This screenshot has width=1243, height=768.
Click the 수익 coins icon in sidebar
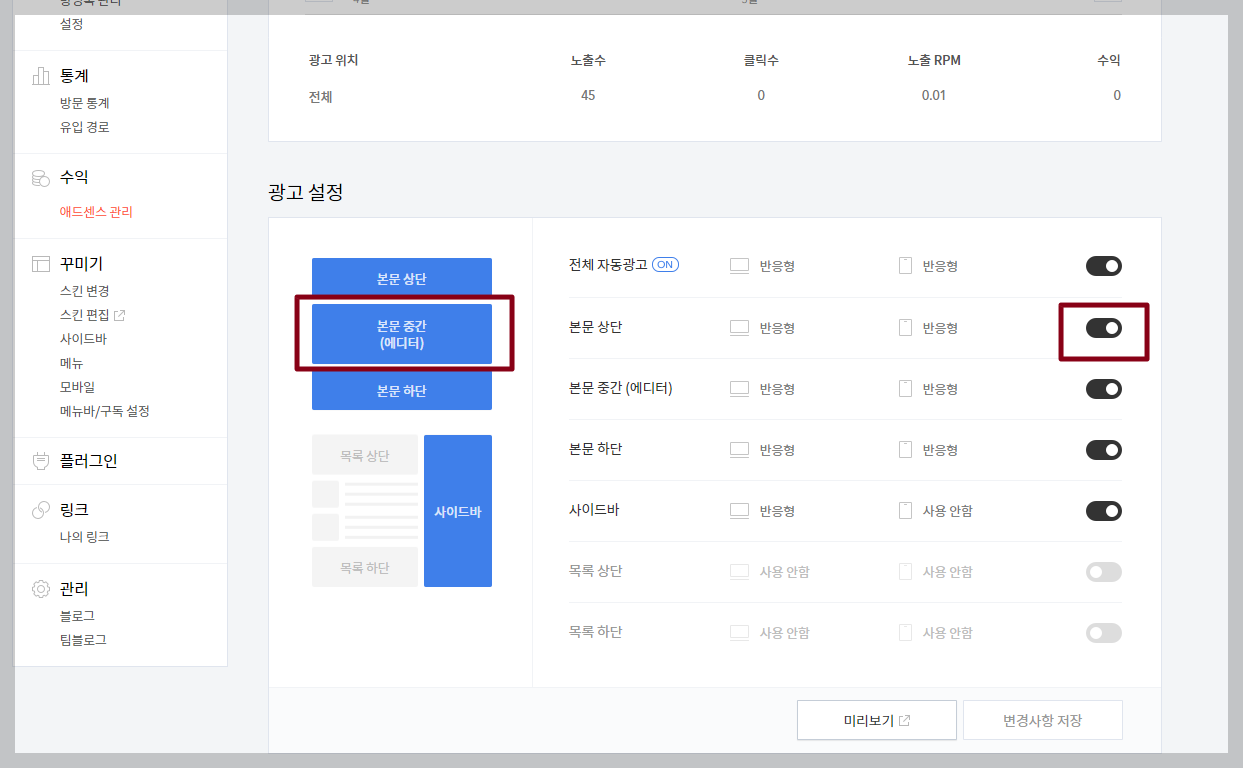(x=41, y=178)
